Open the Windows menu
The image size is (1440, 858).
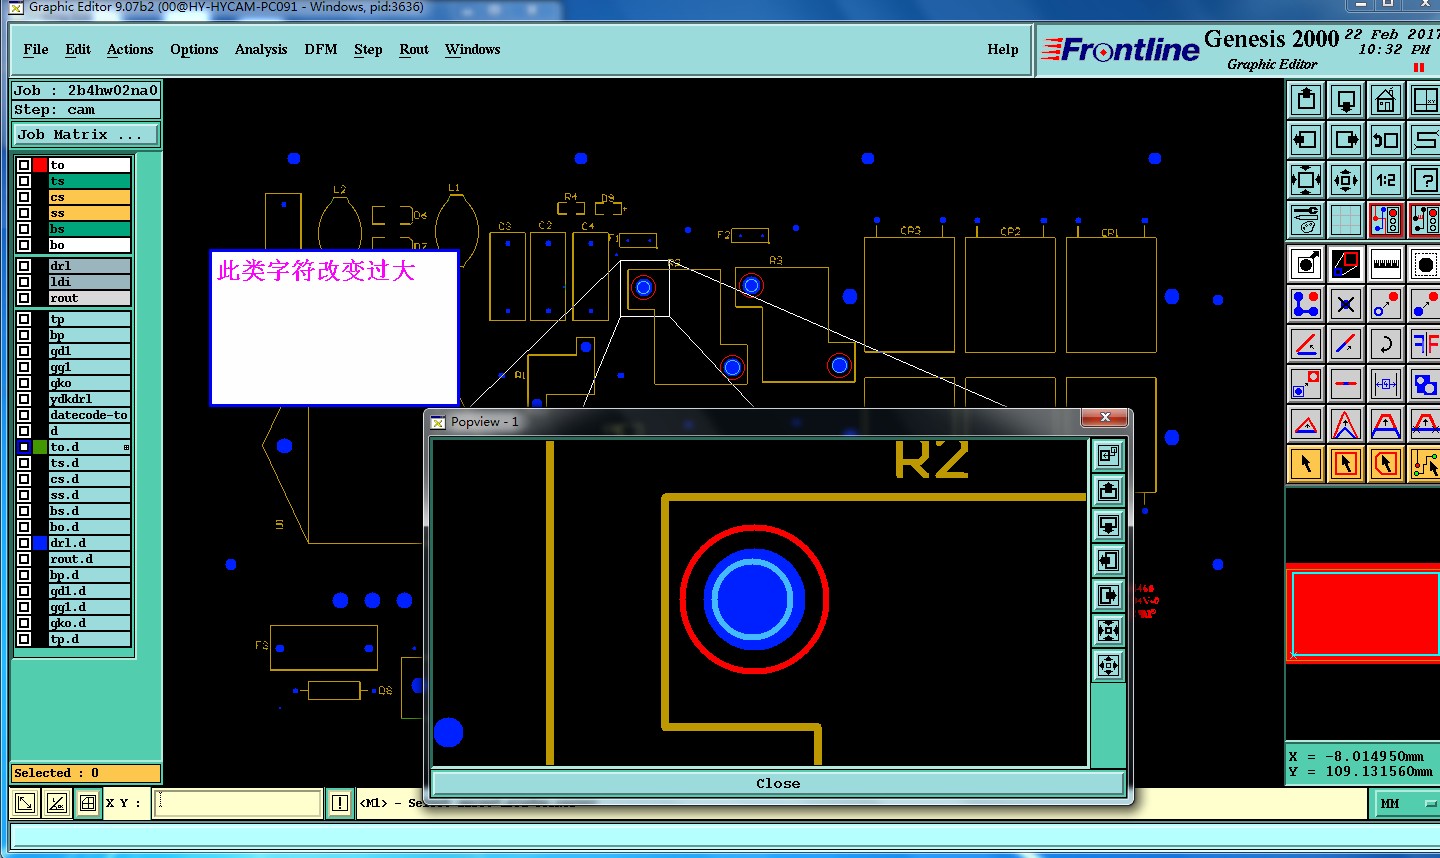(473, 49)
